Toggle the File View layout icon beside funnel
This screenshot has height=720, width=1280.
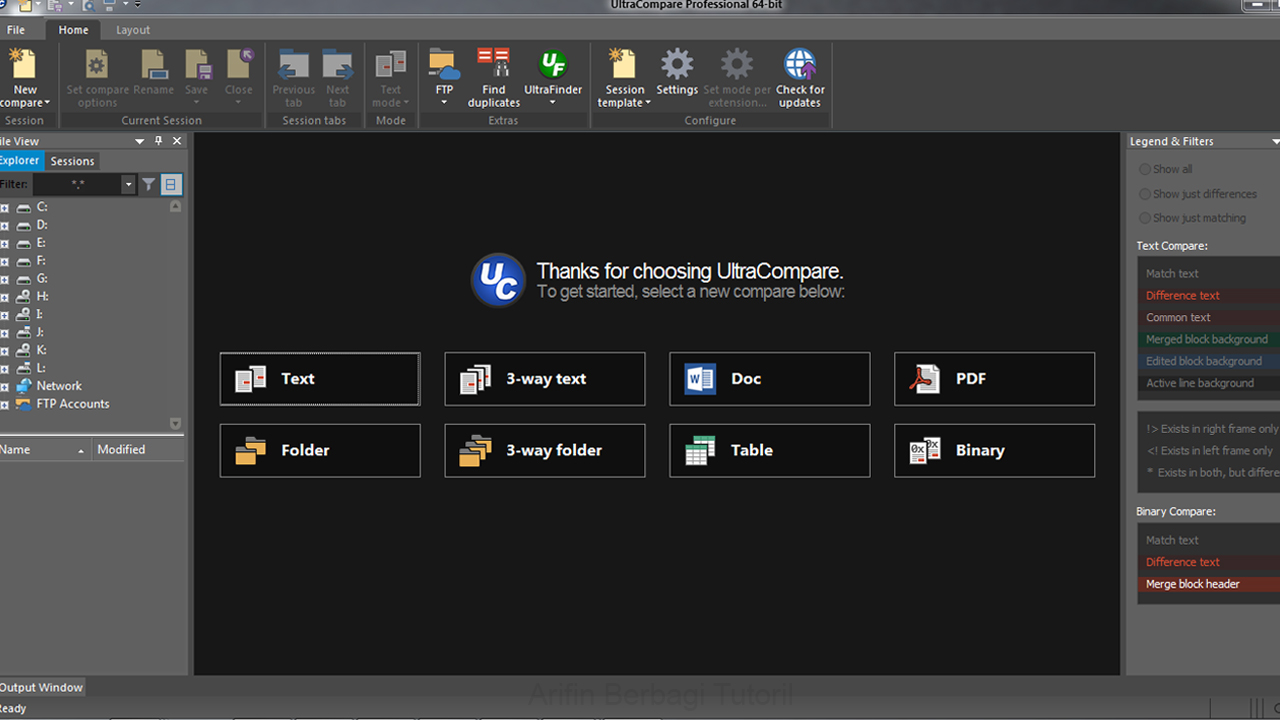(171, 184)
